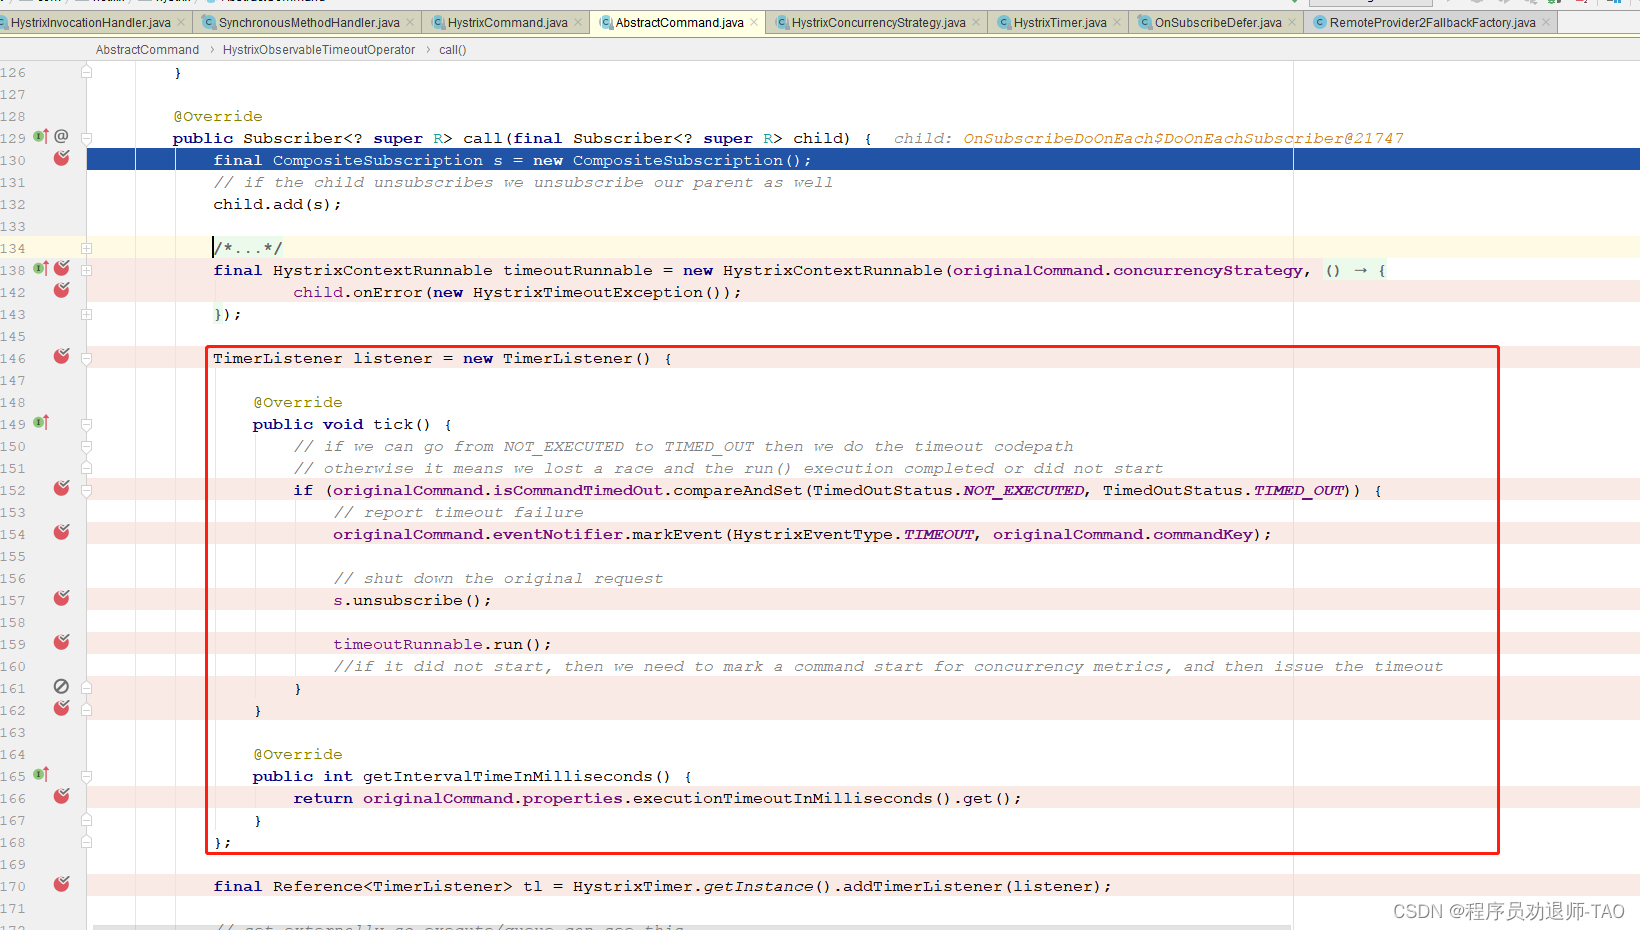This screenshot has height=930, width=1640.
Task: Close the AbstractCommand.java tab
Action: coord(754,22)
